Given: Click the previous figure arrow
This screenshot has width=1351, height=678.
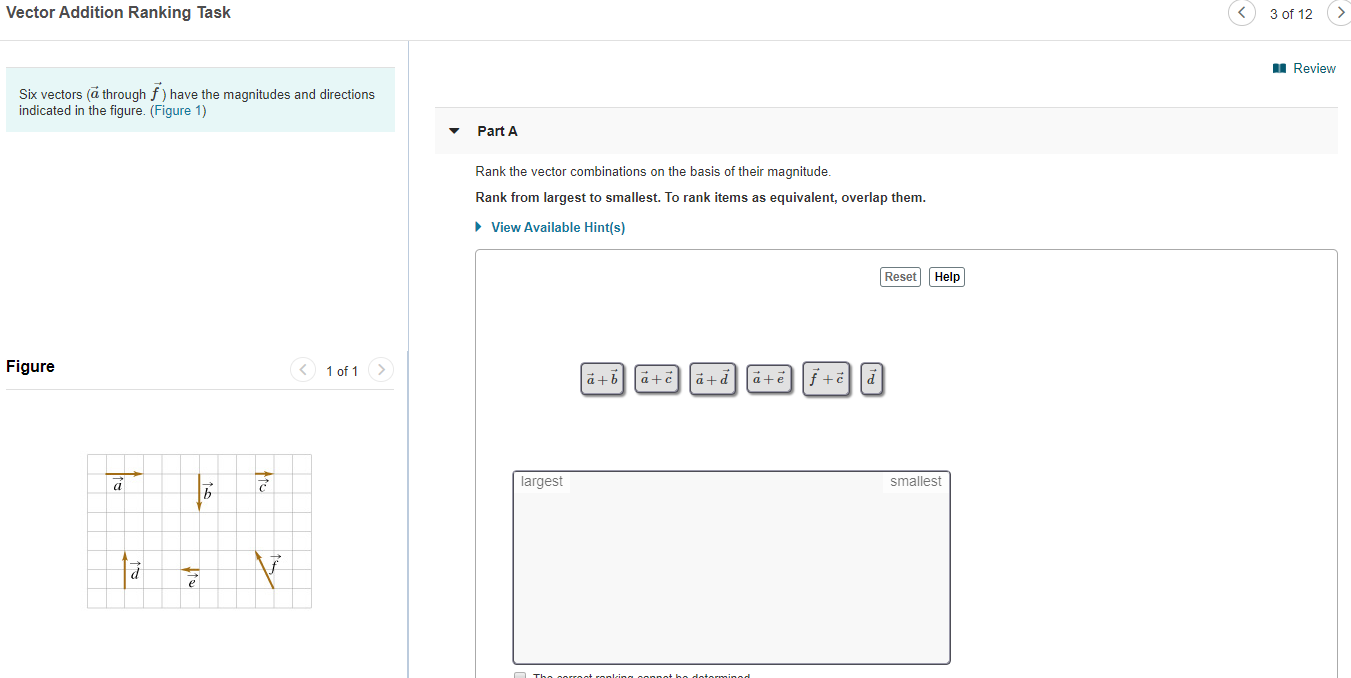Looking at the screenshot, I should tap(303, 370).
